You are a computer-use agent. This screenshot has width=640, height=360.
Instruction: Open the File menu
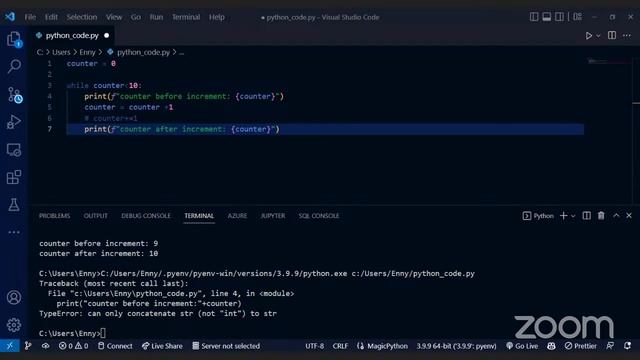[x=30, y=17]
